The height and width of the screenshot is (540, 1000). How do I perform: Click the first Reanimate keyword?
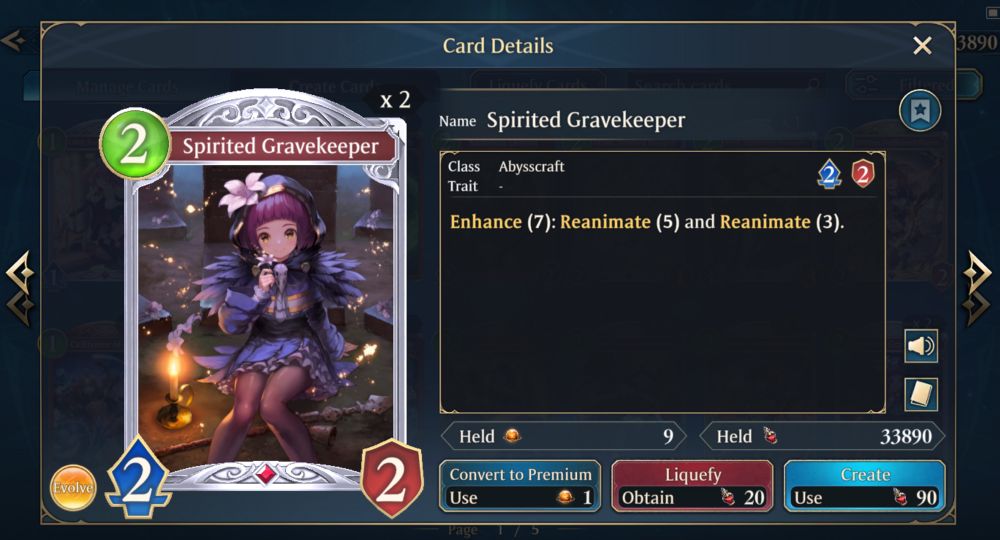605,222
